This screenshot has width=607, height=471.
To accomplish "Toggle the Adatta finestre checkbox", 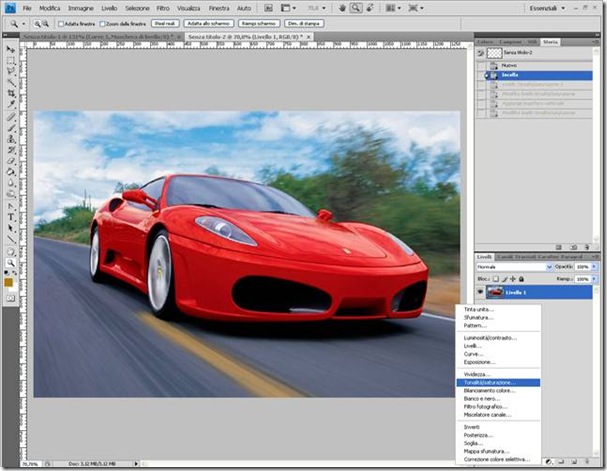I will click(61, 24).
